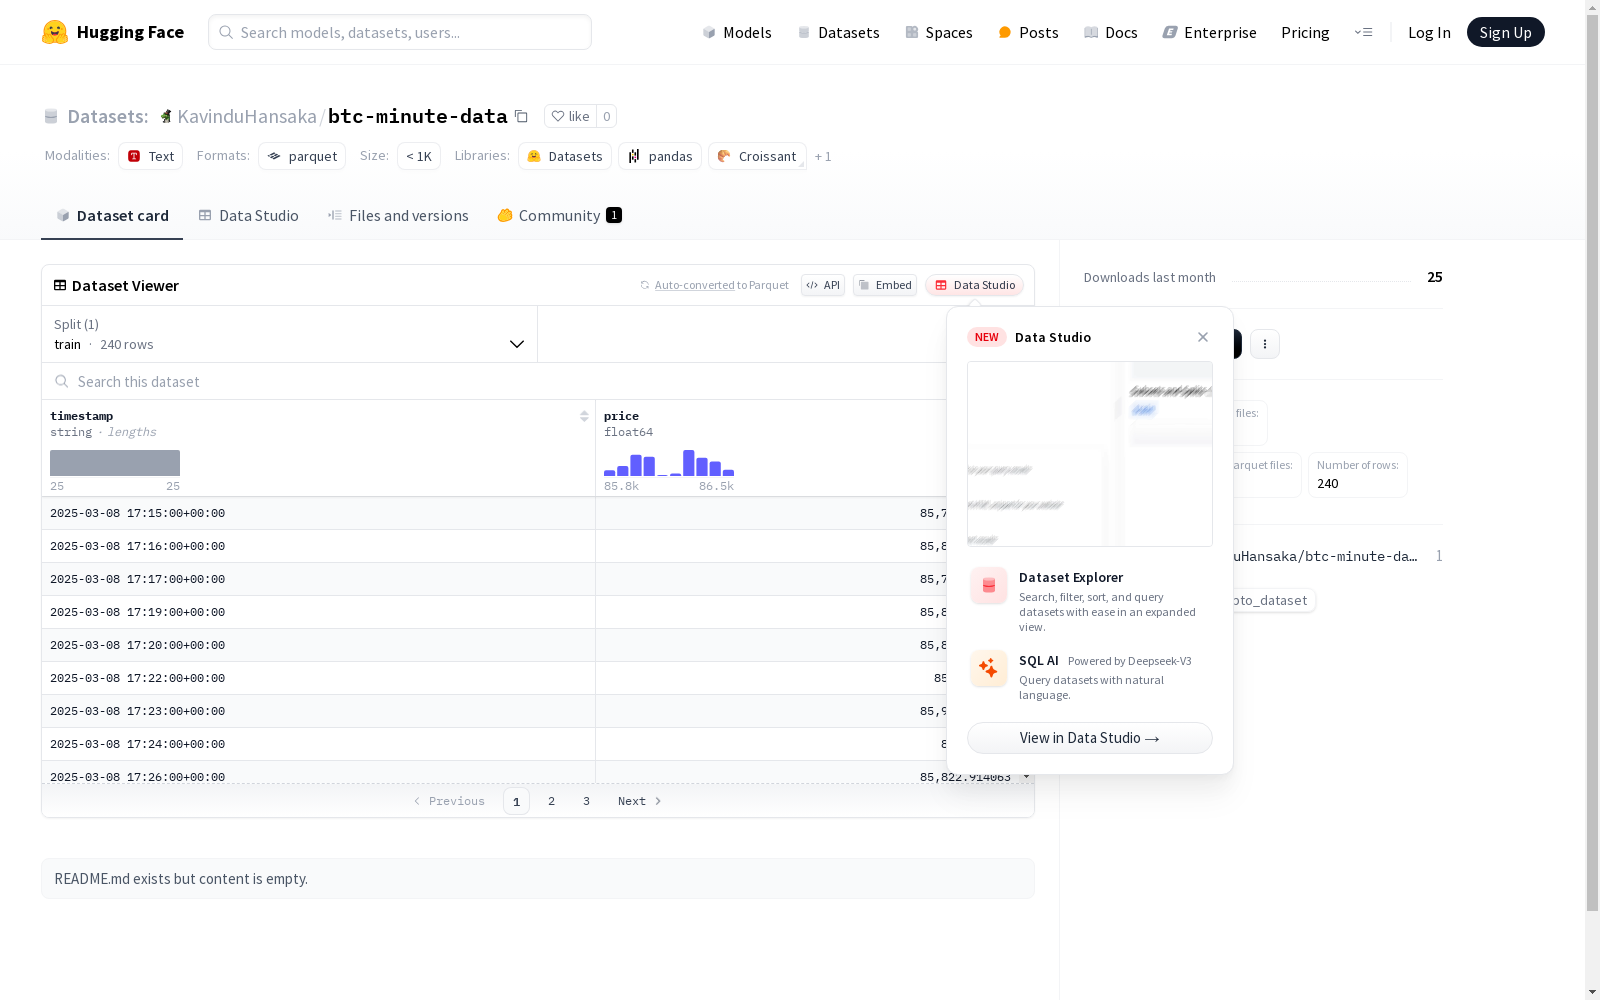1600x1000 pixels.
Task: Click the Text modality tag
Action: tap(151, 156)
